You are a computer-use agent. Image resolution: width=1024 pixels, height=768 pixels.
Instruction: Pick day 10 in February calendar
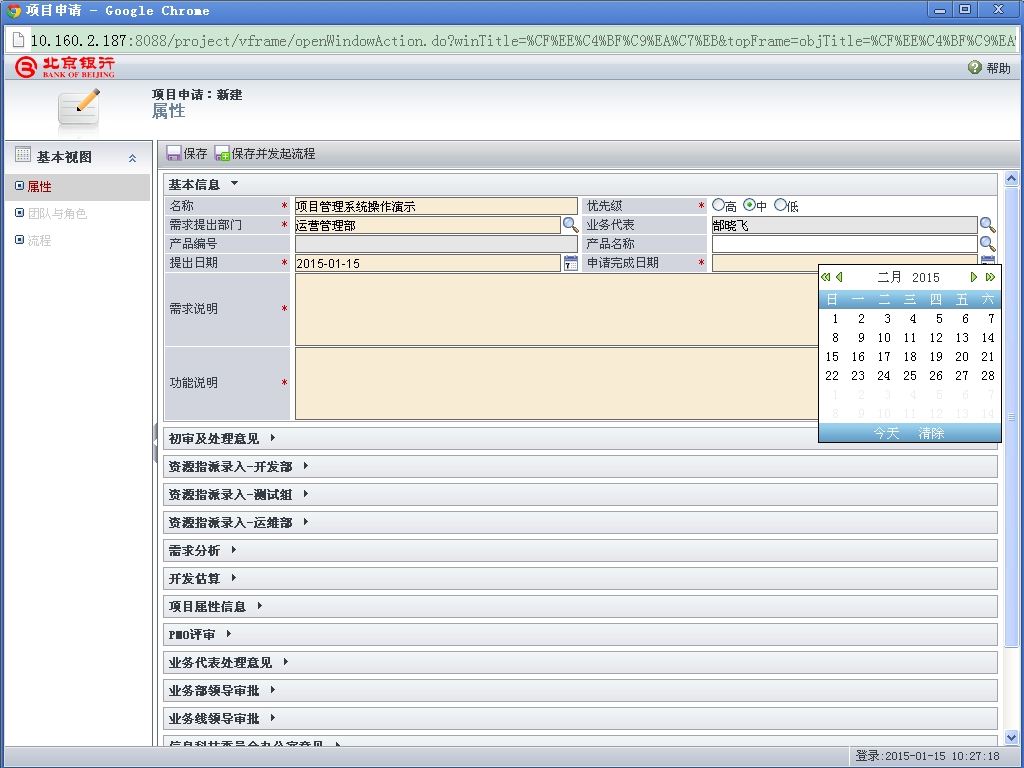click(884, 338)
